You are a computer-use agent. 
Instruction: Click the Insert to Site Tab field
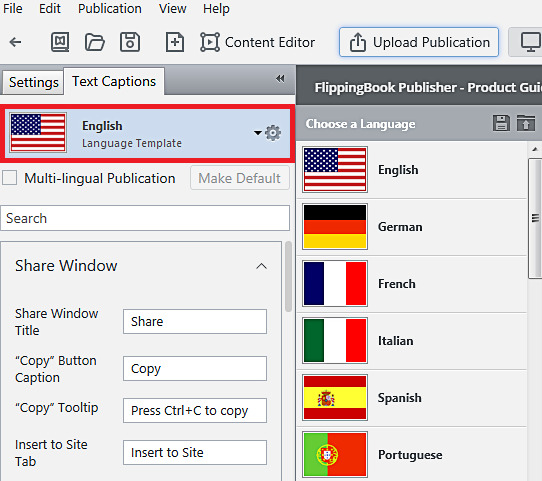(x=195, y=452)
